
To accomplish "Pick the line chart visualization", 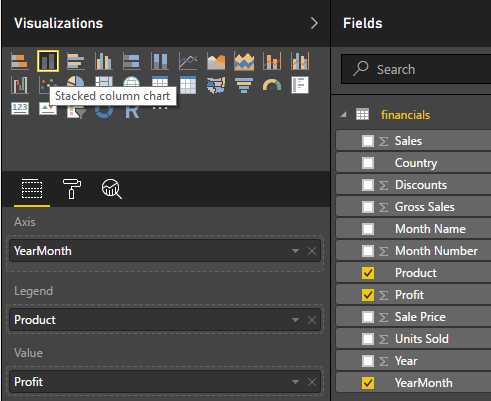I will (188, 61).
